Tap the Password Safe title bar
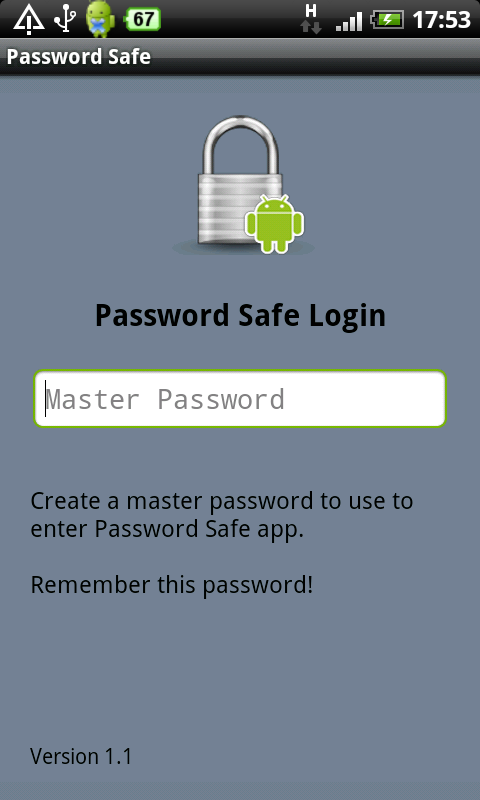Viewport: 480px width, 800px height. click(240, 57)
